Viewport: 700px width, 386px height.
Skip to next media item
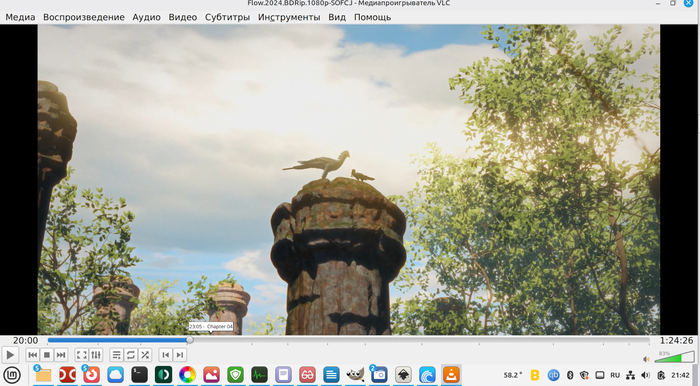point(61,355)
